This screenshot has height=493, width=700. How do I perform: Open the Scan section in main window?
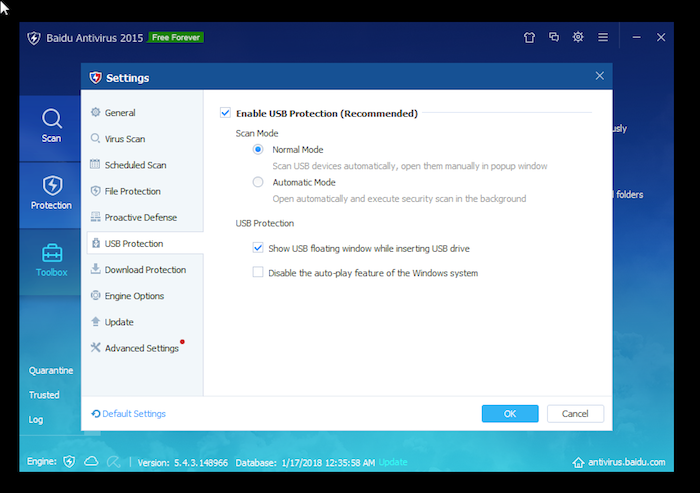(x=51, y=126)
